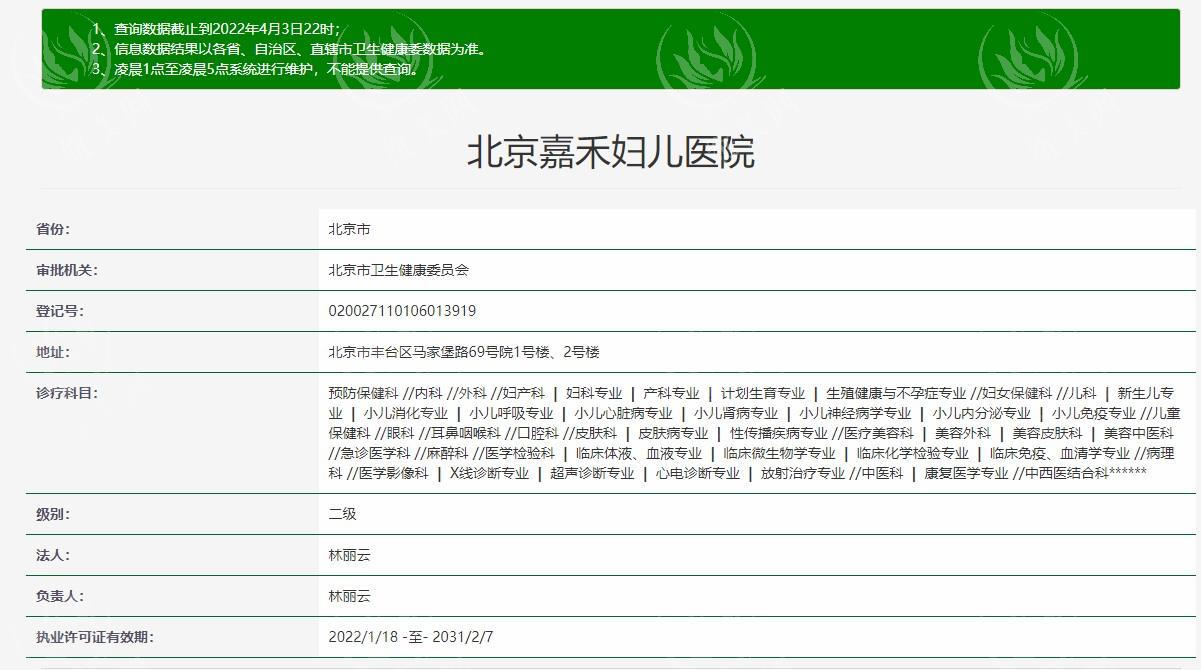Click notice line about 2022年4月3日22时 data cutoff
The height and width of the screenshot is (670, 1201).
(216, 28)
